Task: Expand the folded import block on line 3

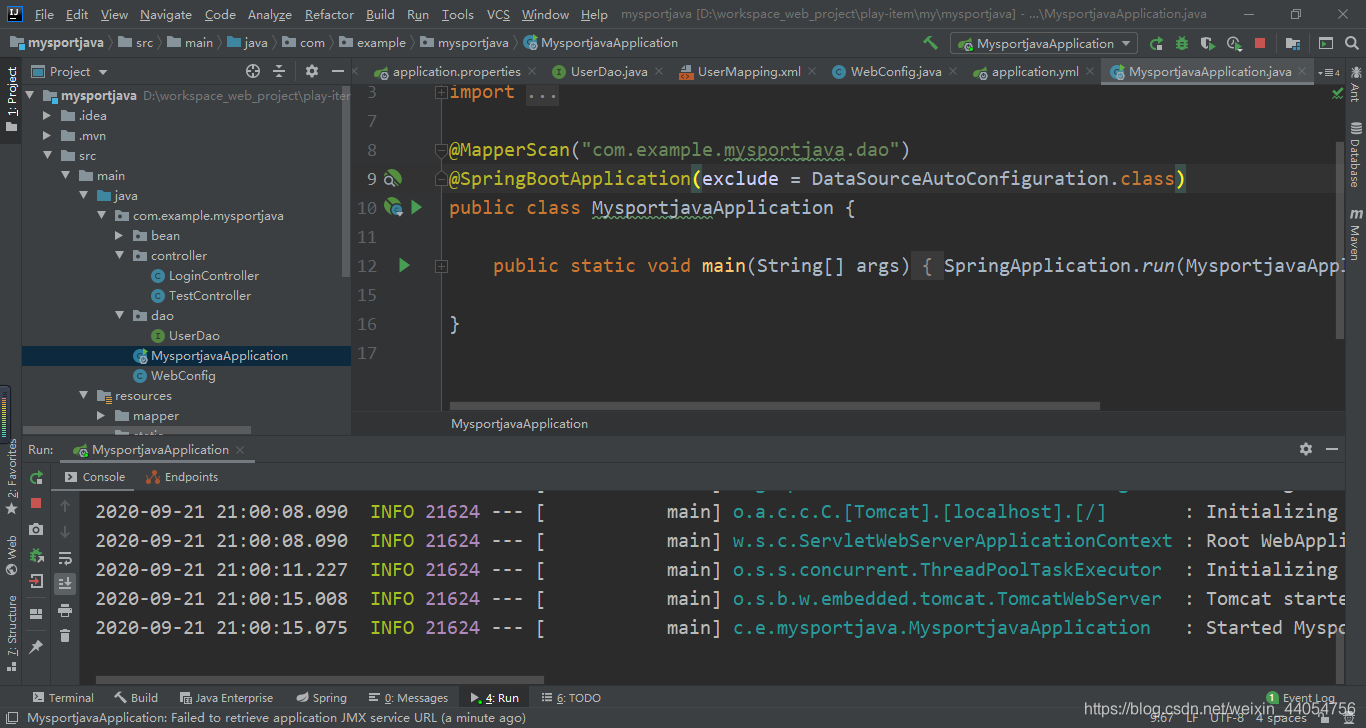Action: (441, 92)
